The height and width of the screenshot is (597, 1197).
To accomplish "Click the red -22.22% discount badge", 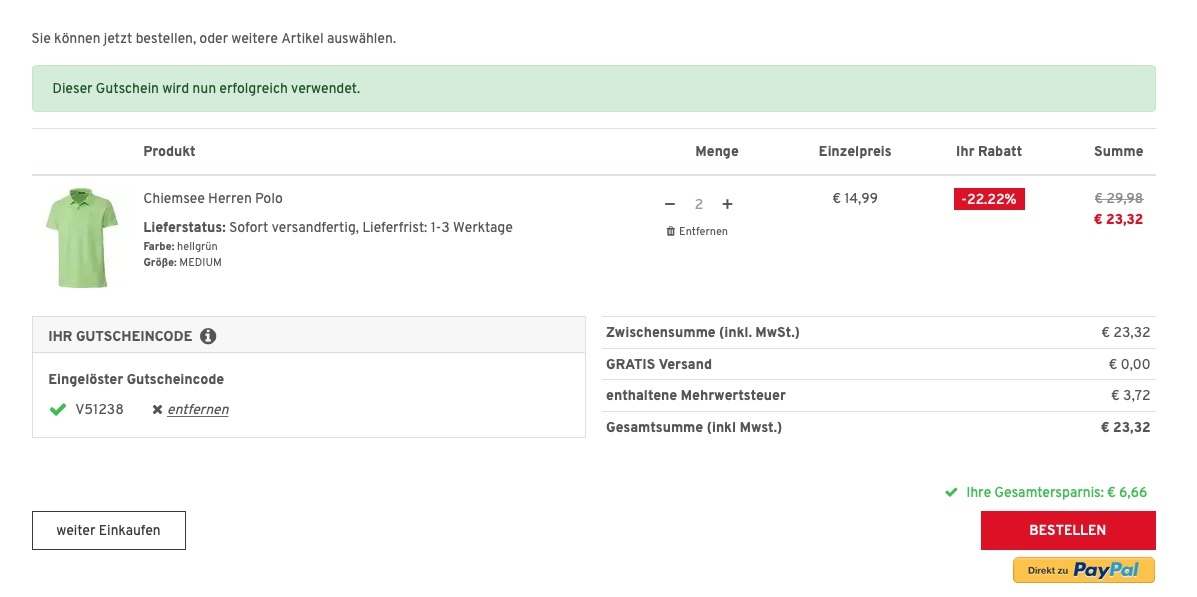I will point(989,199).
